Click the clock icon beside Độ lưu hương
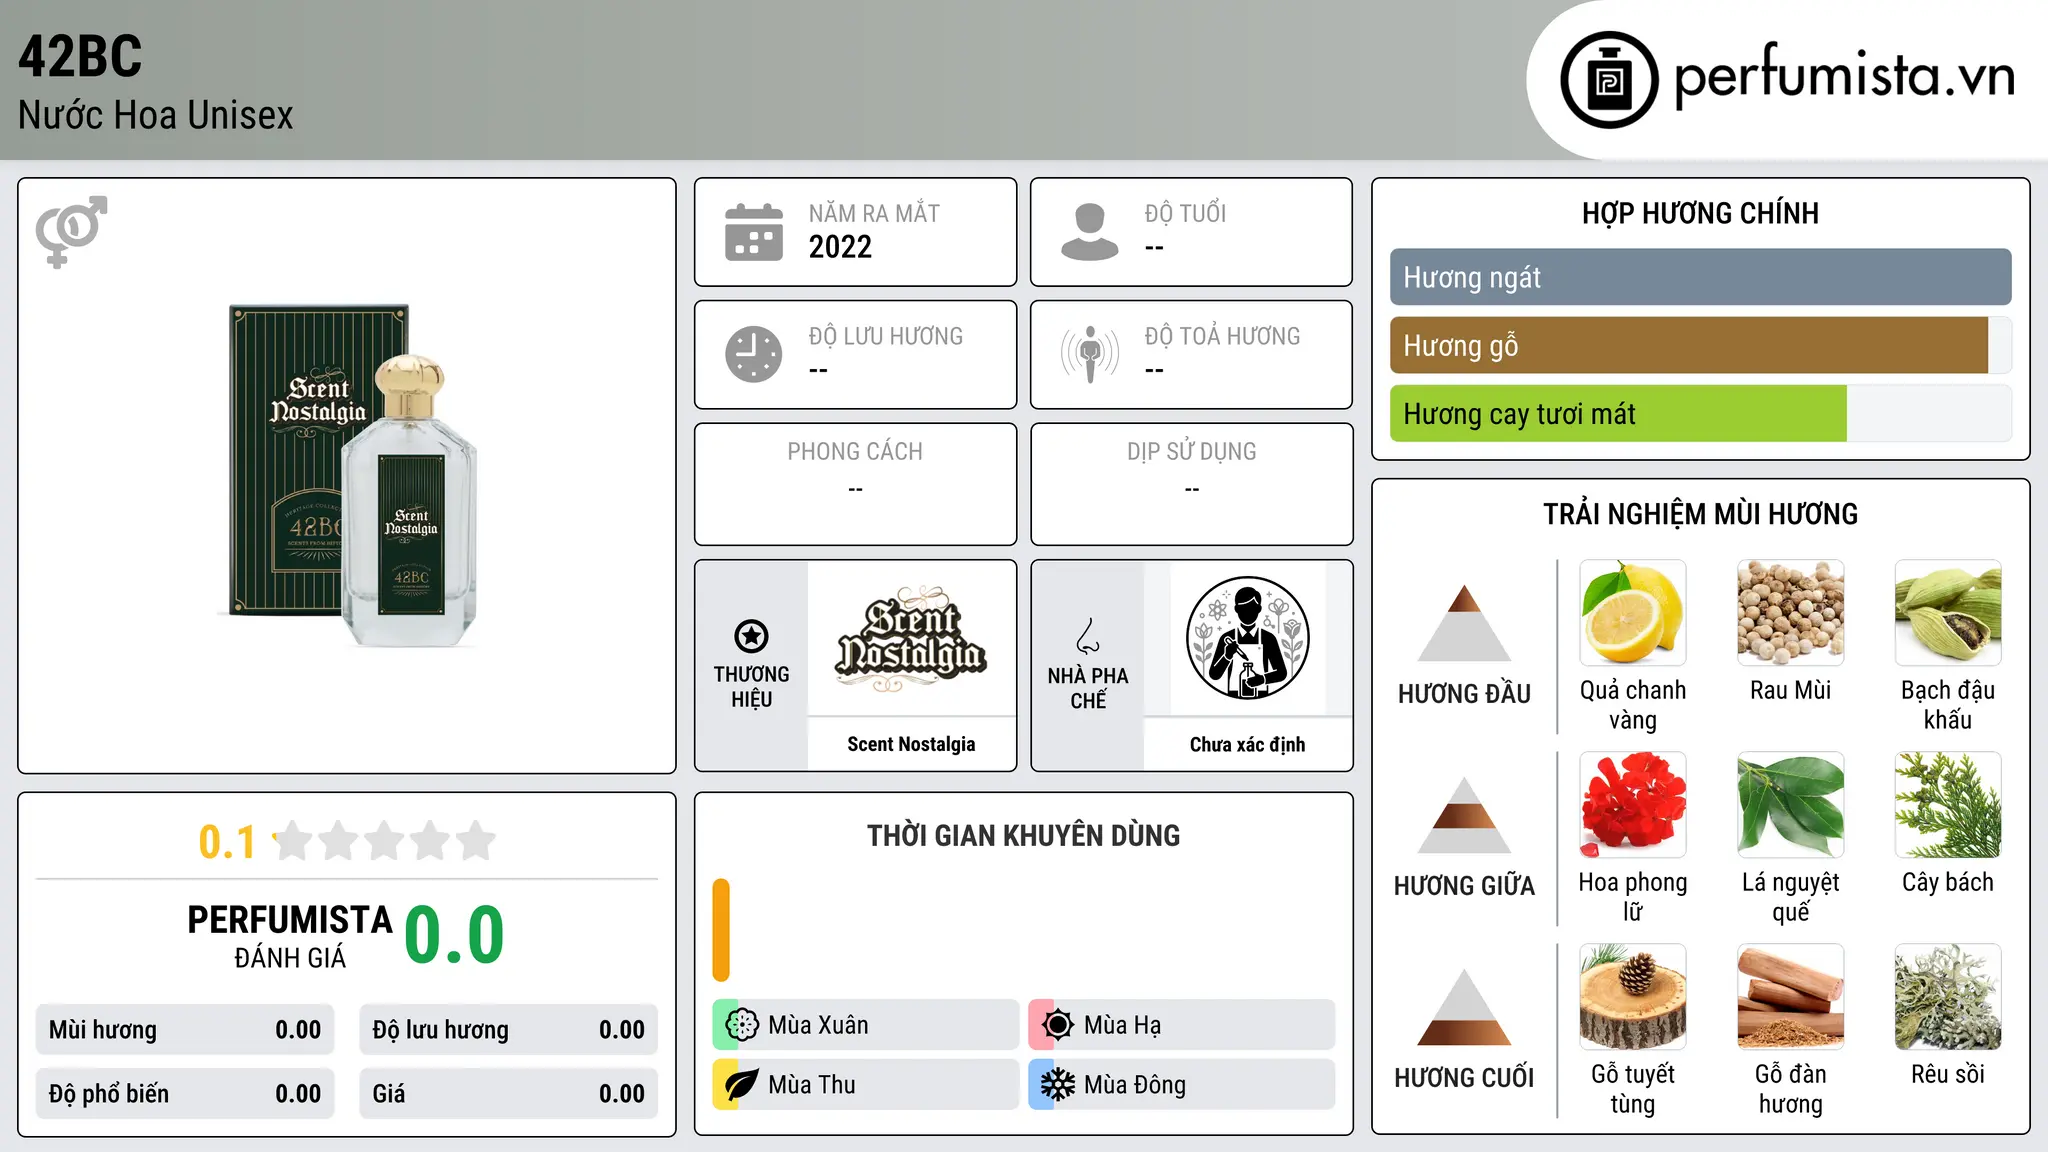2048x1152 pixels. coord(754,354)
